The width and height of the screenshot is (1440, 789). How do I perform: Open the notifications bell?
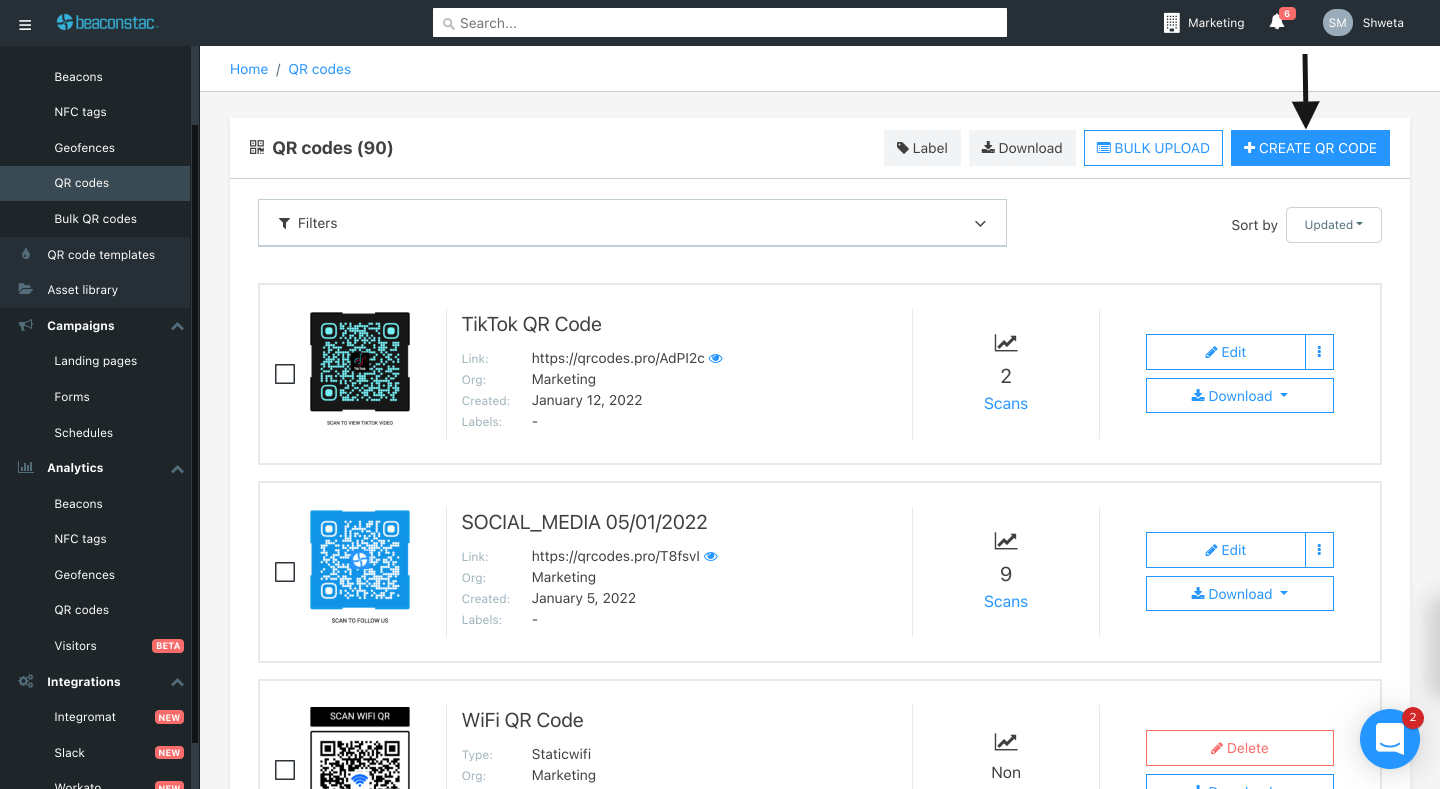(x=1277, y=23)
